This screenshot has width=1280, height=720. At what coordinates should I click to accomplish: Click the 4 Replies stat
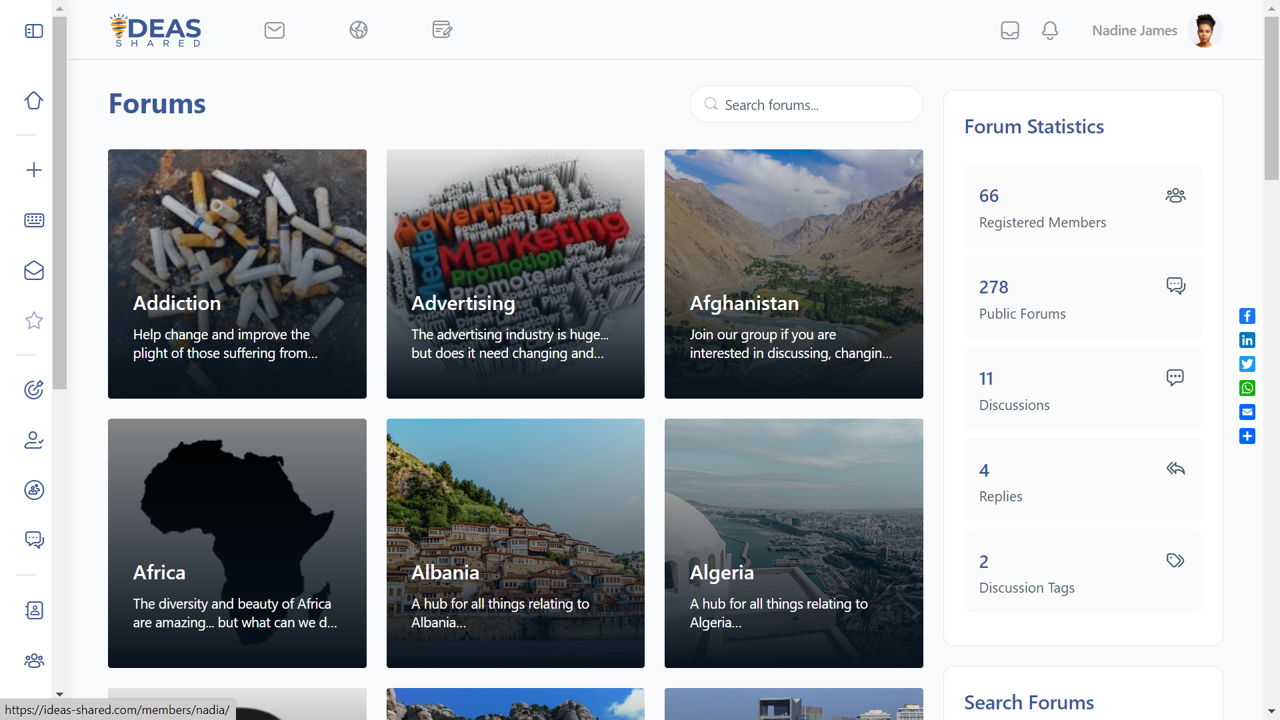[x=1083, y=480]
